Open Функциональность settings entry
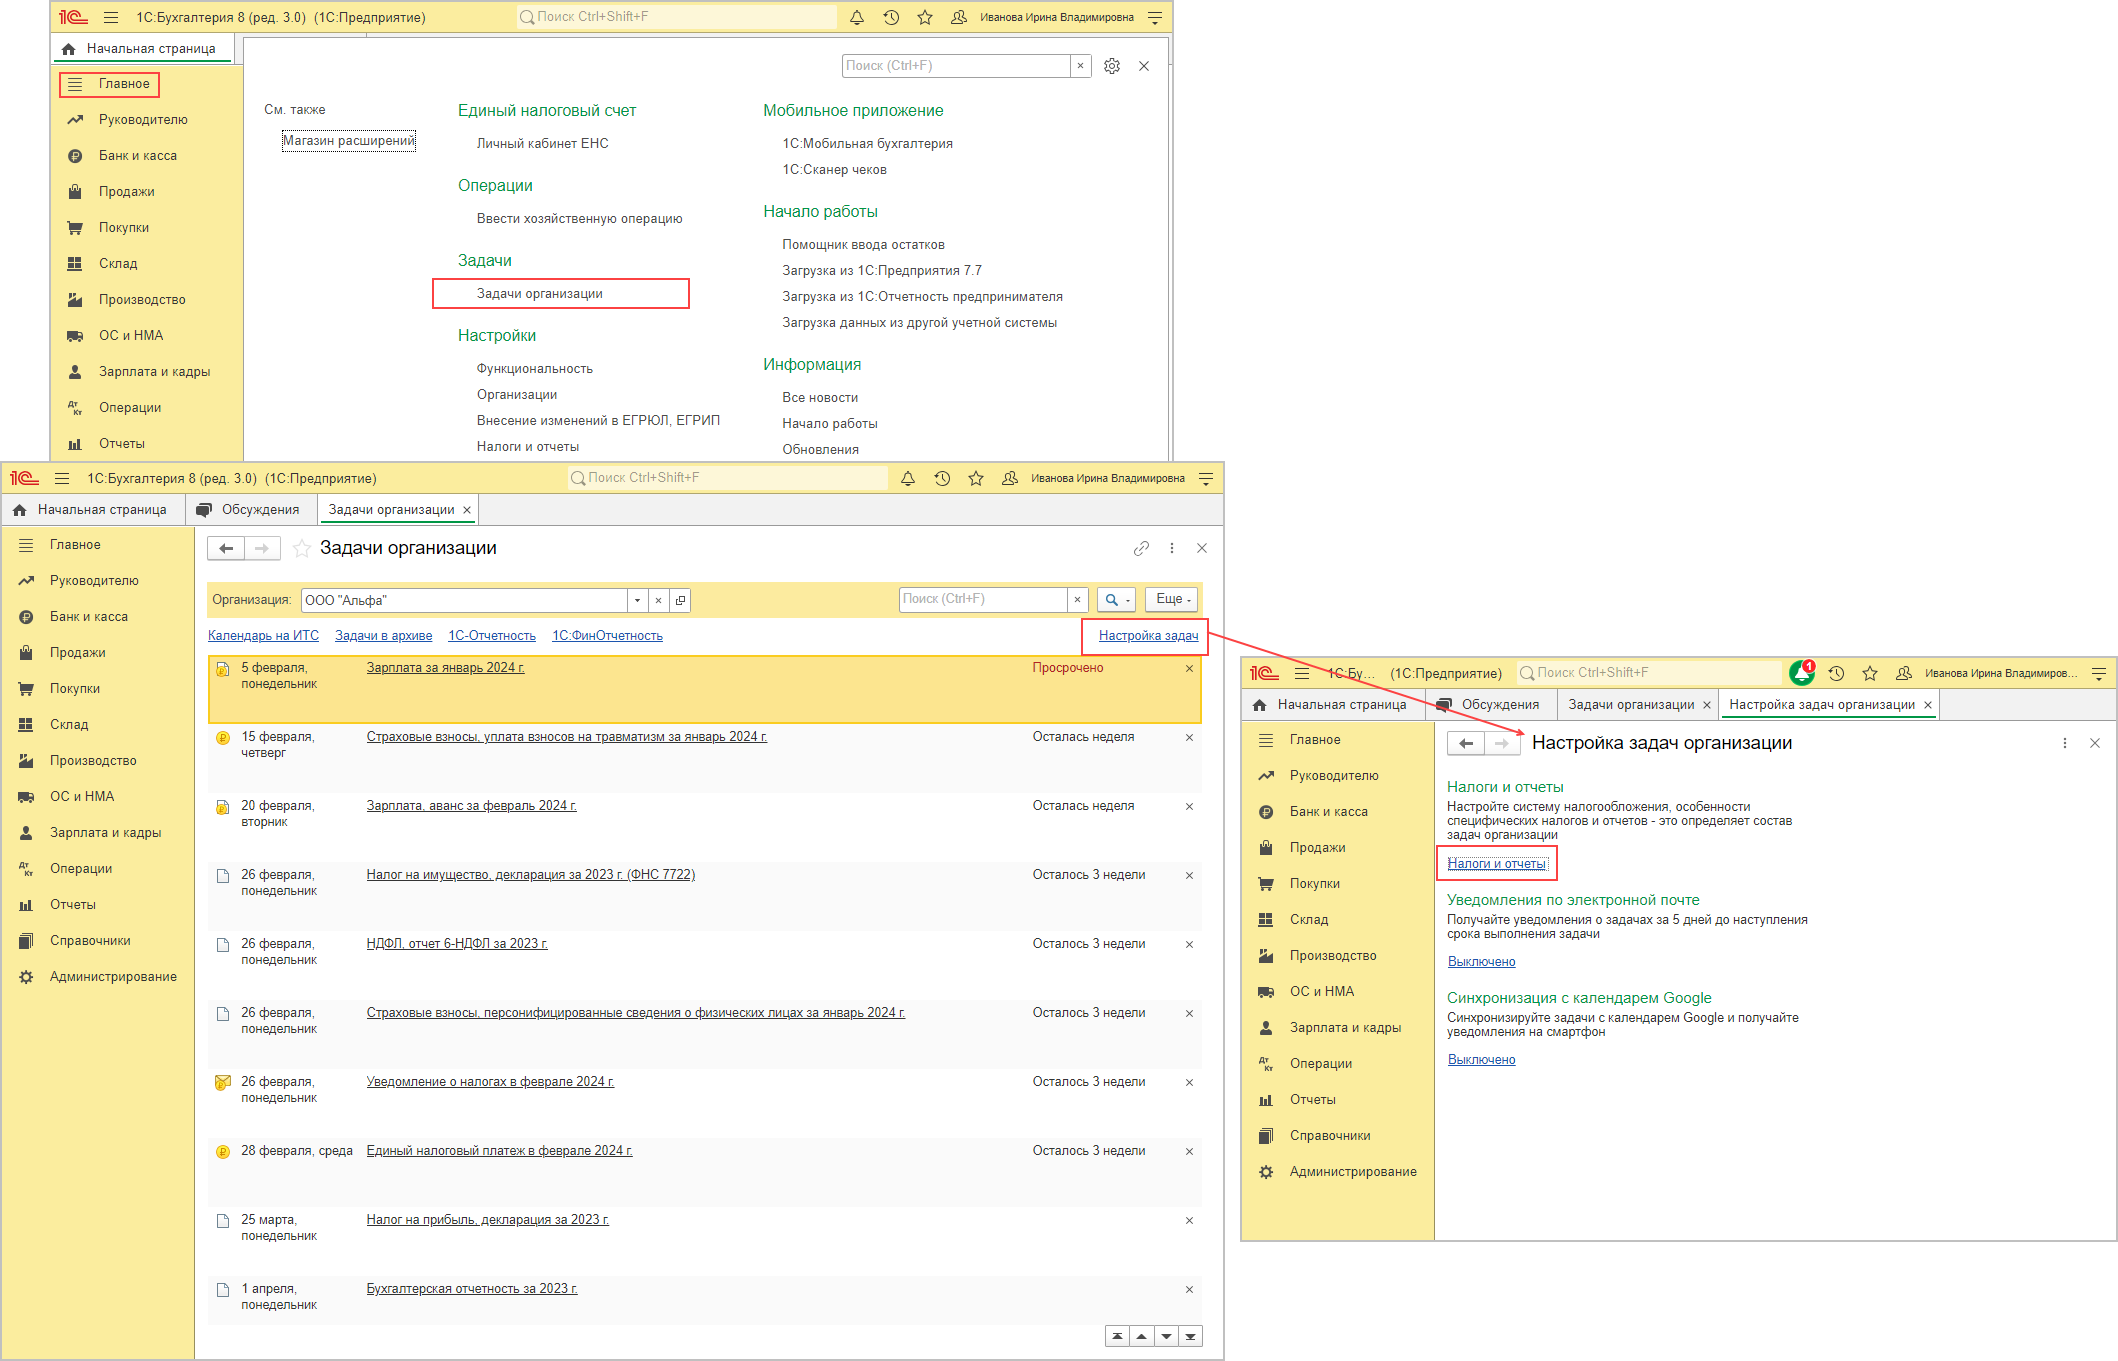This screenshot has width=2118, height=1361. pos(535,369)
